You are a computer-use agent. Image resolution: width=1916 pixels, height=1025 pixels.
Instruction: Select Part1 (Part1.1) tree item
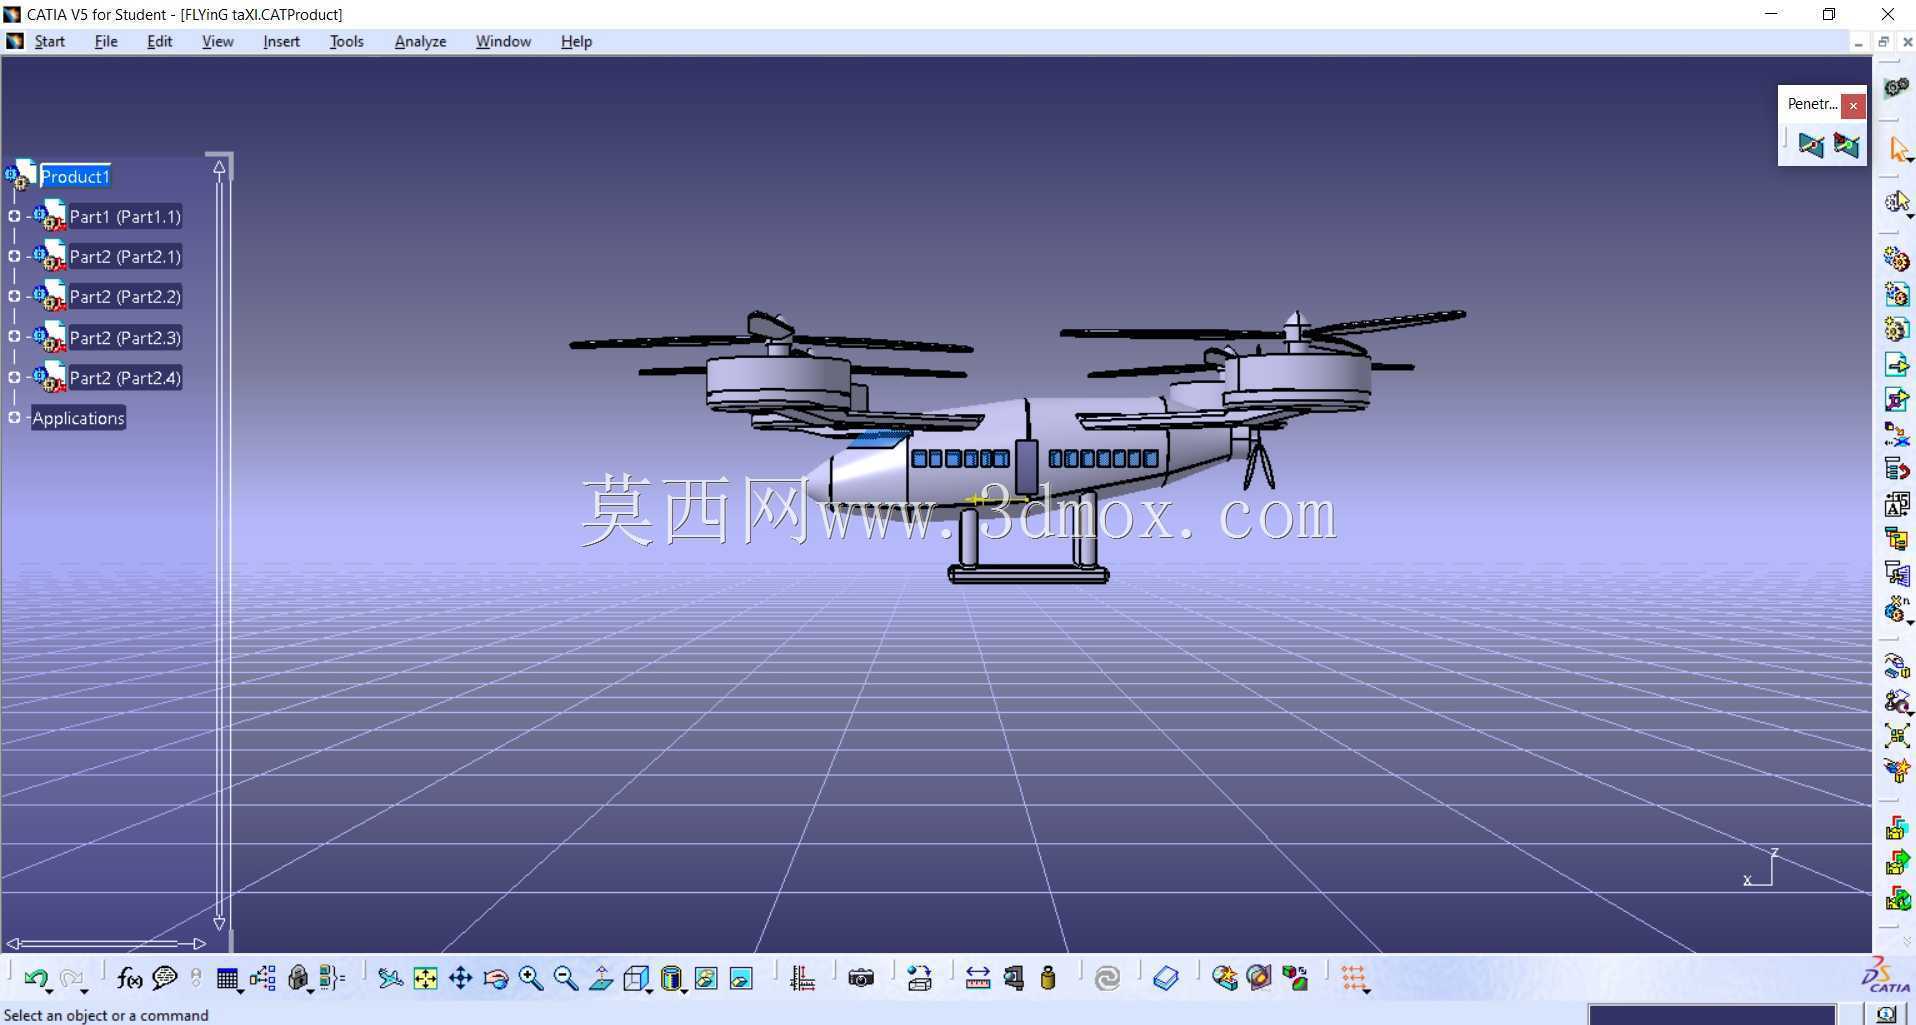[125, 216]
